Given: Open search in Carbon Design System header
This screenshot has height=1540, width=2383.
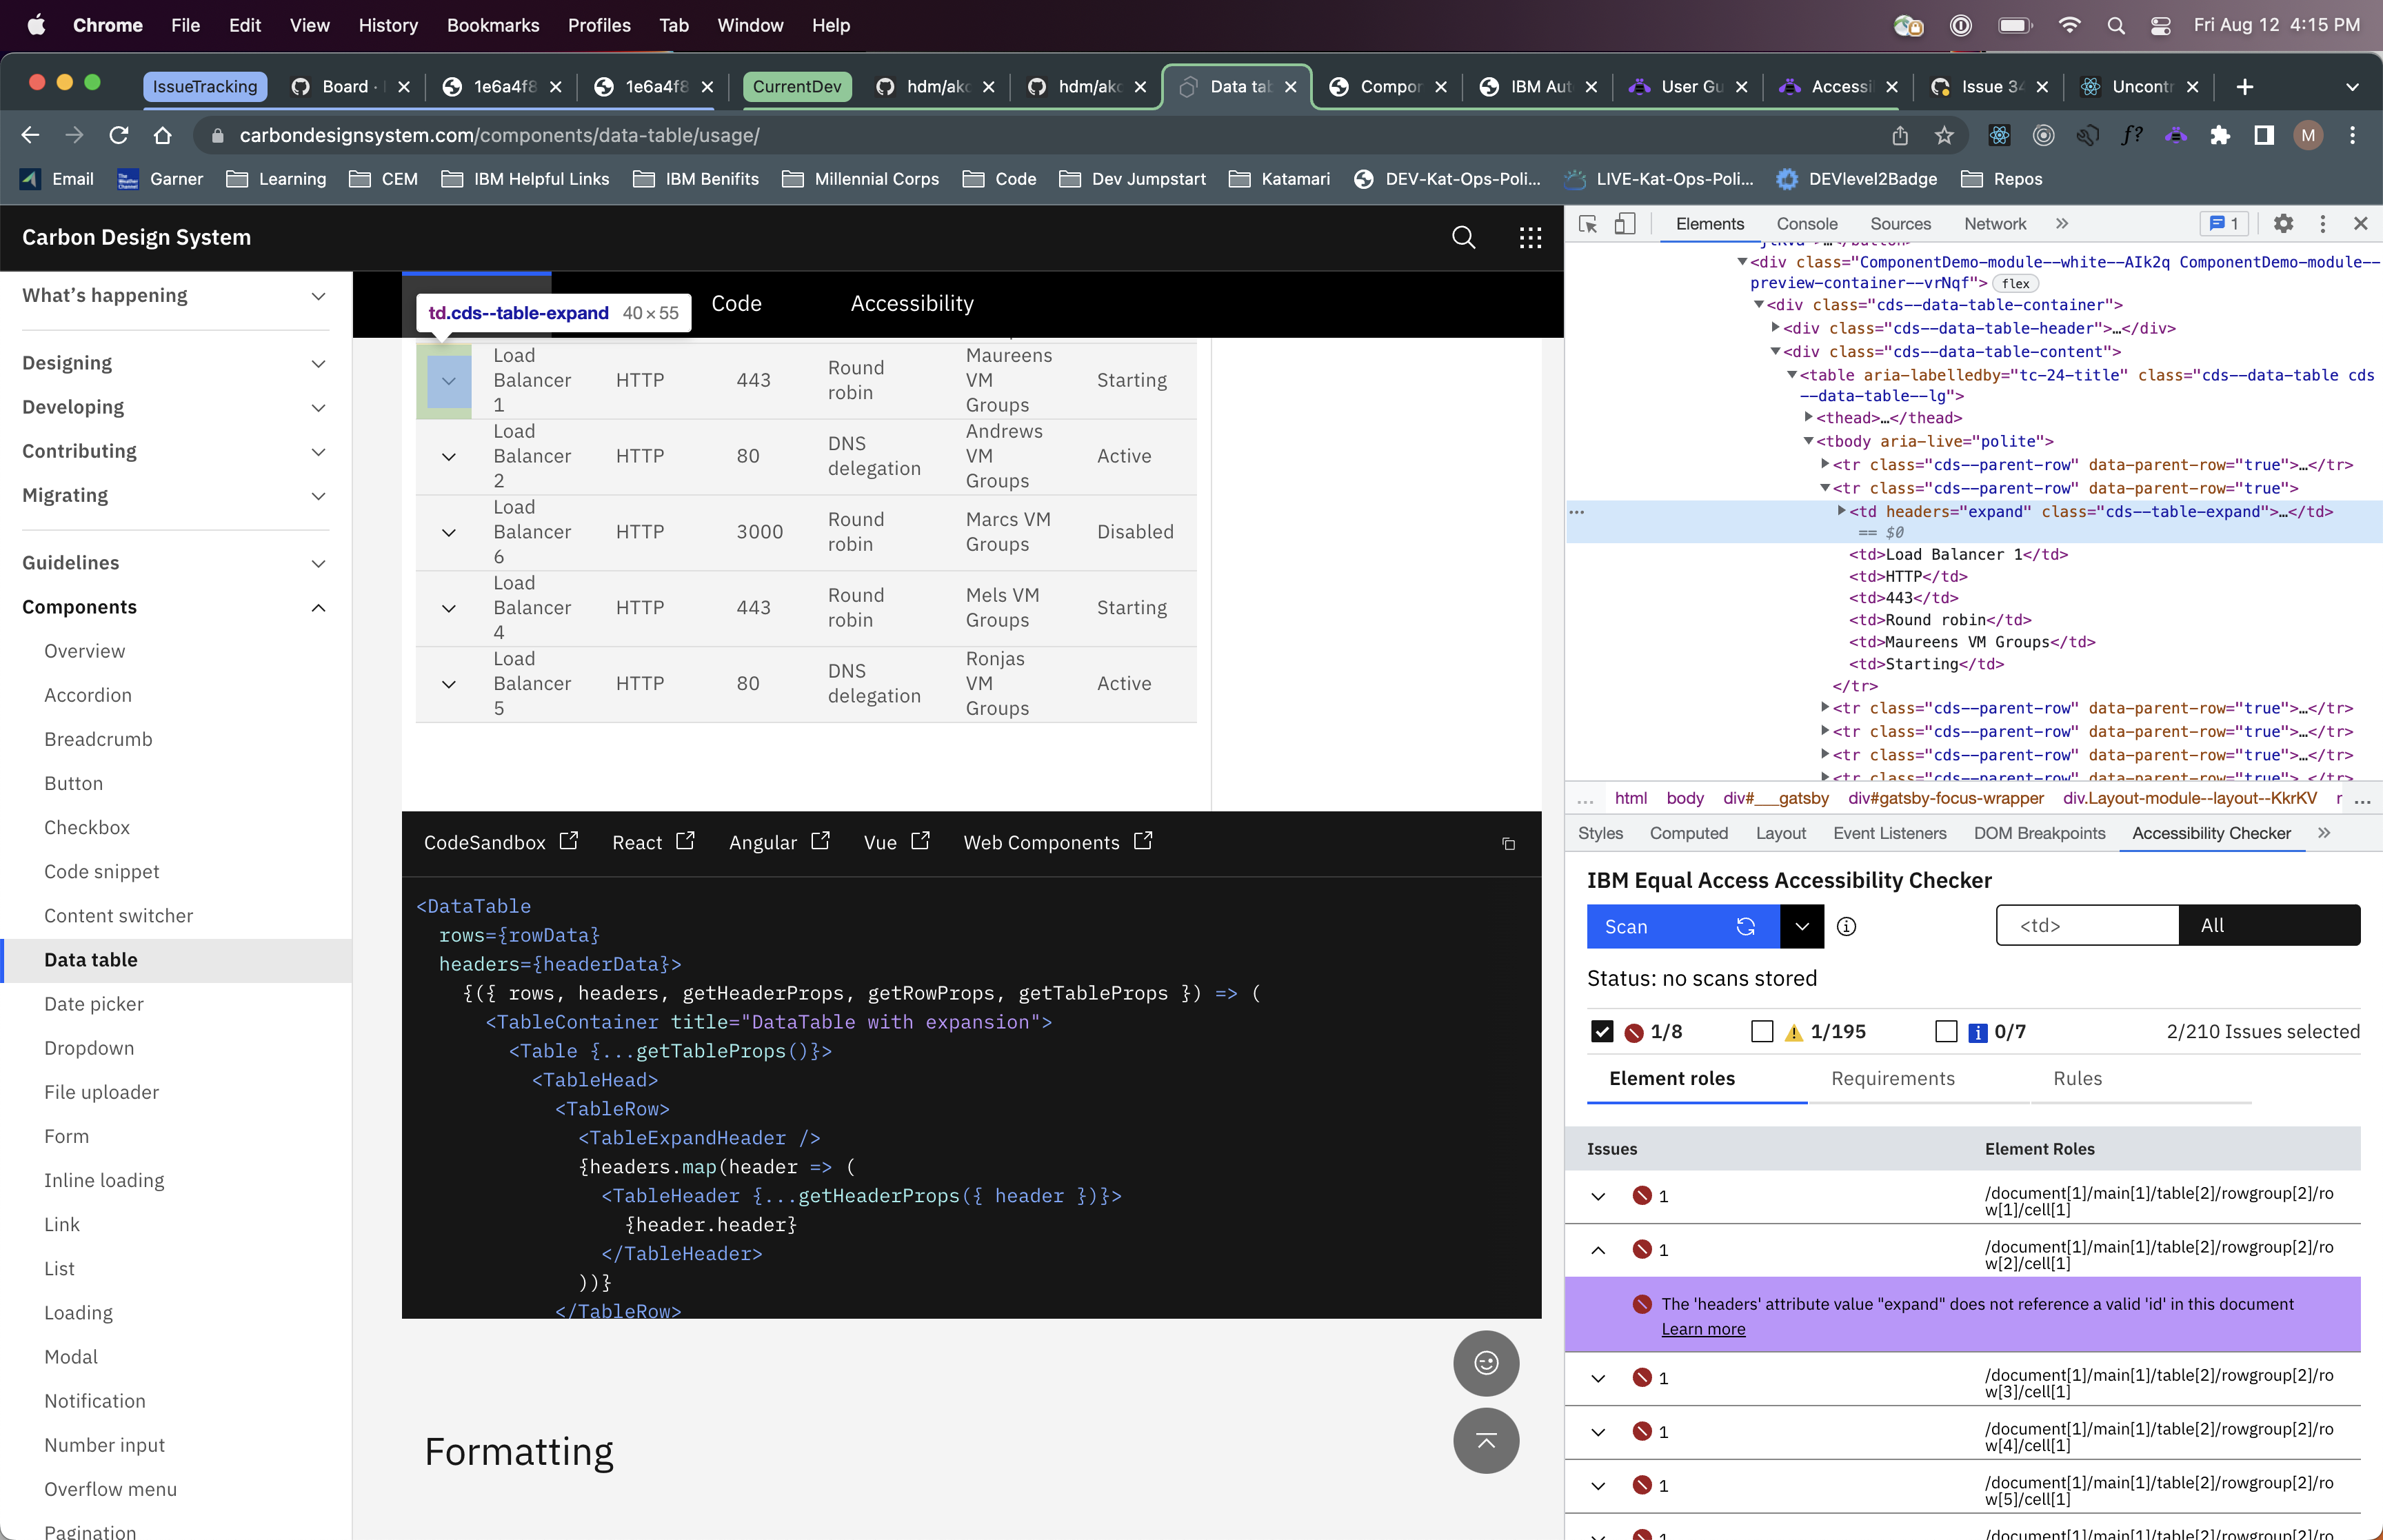Looking at the screenshot, I should click(1463, 237).
